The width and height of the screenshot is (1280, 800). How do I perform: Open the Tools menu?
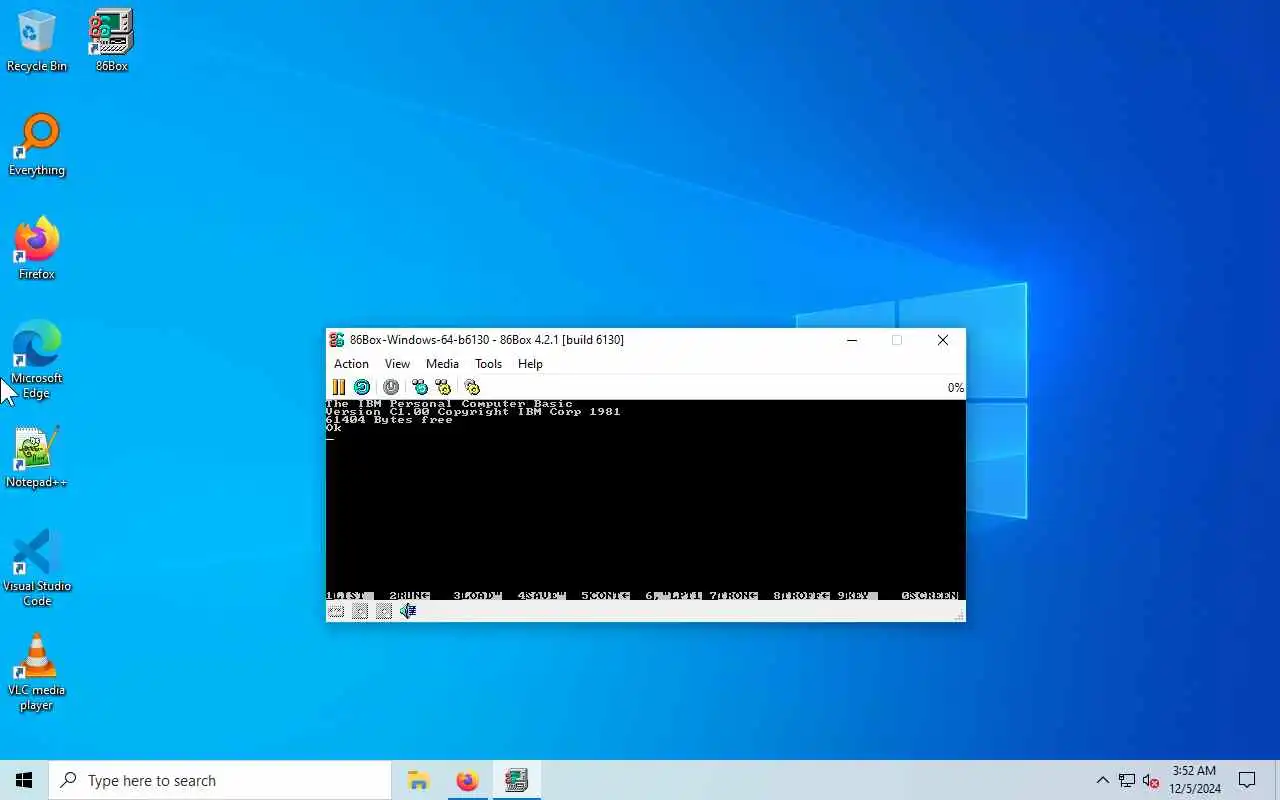(488, 364)
